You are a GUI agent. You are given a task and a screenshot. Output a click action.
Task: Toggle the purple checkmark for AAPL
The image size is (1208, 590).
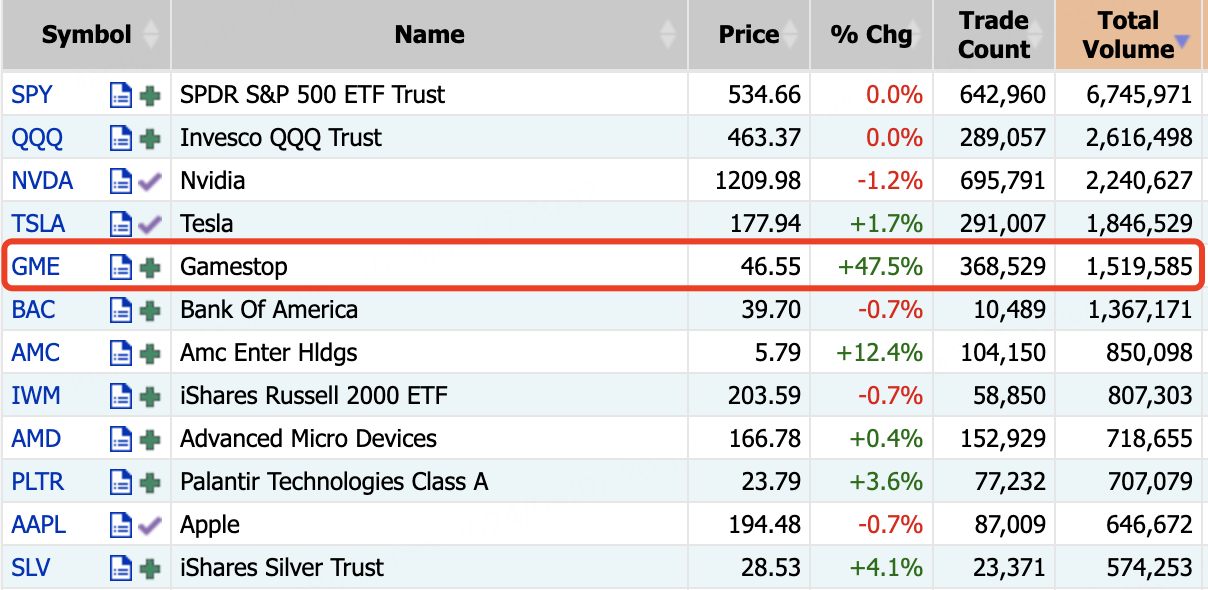pos(150,526)
